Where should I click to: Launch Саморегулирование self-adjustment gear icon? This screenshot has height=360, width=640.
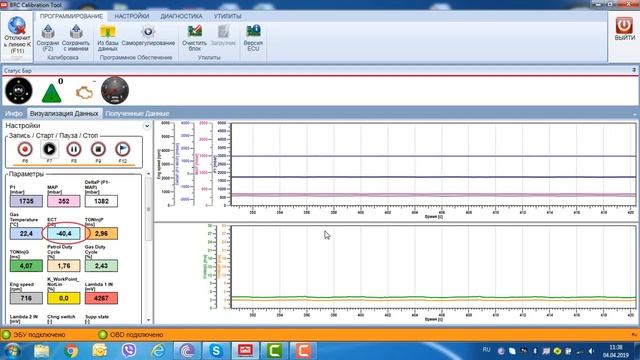[x=148, y=31]
